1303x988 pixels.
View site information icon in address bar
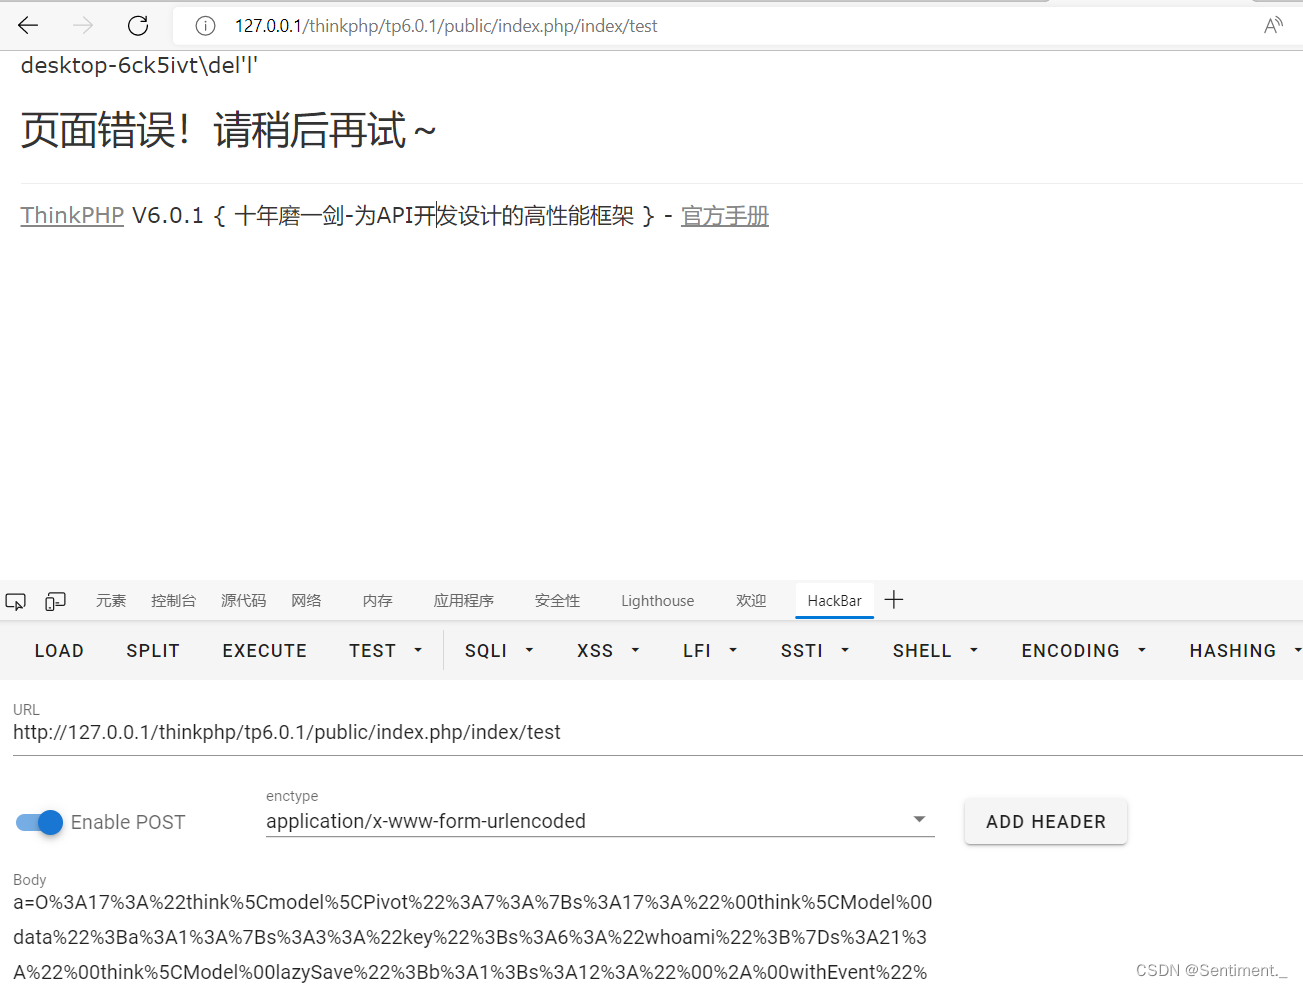tap(205, 26)
